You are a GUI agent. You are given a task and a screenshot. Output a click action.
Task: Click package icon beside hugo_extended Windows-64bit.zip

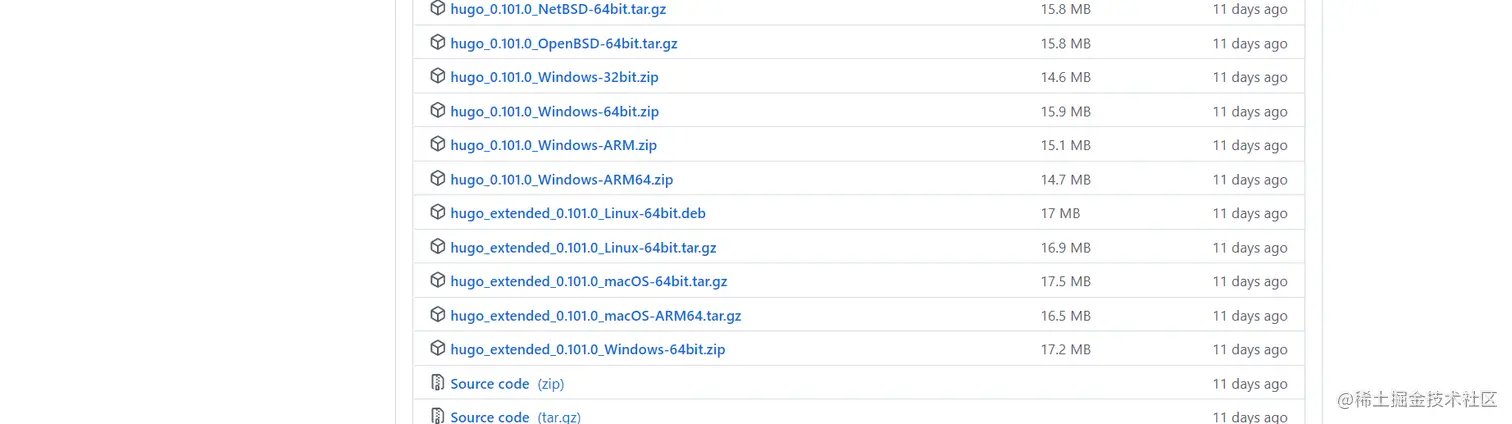pos(437,348)
